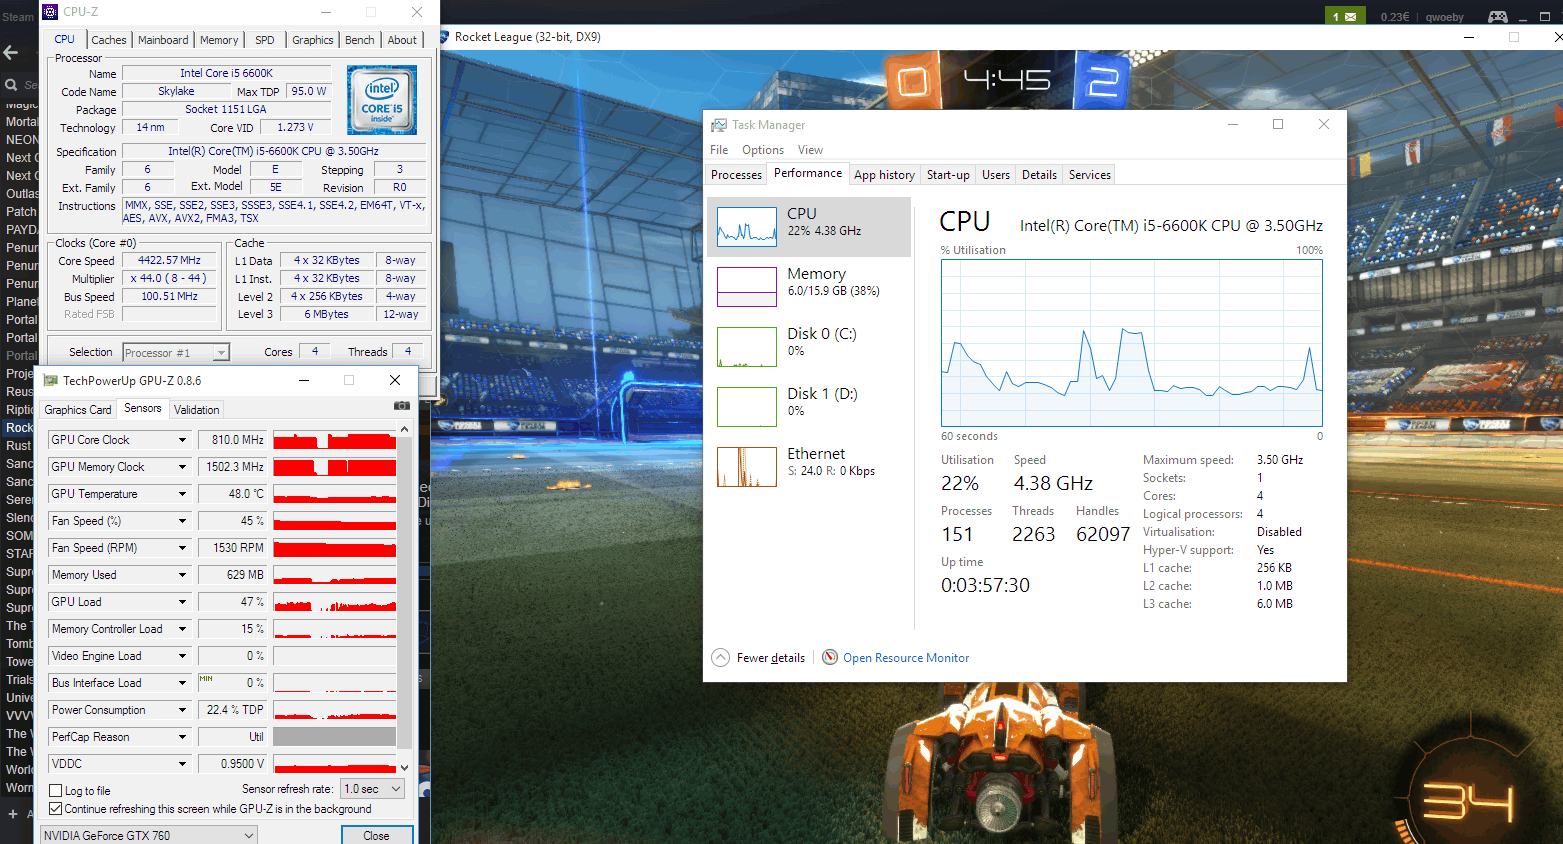The image size is (1563, 844).
Task: Open the Task Manager Options menu
Action: pyautogui.click(x=763, y=150)
